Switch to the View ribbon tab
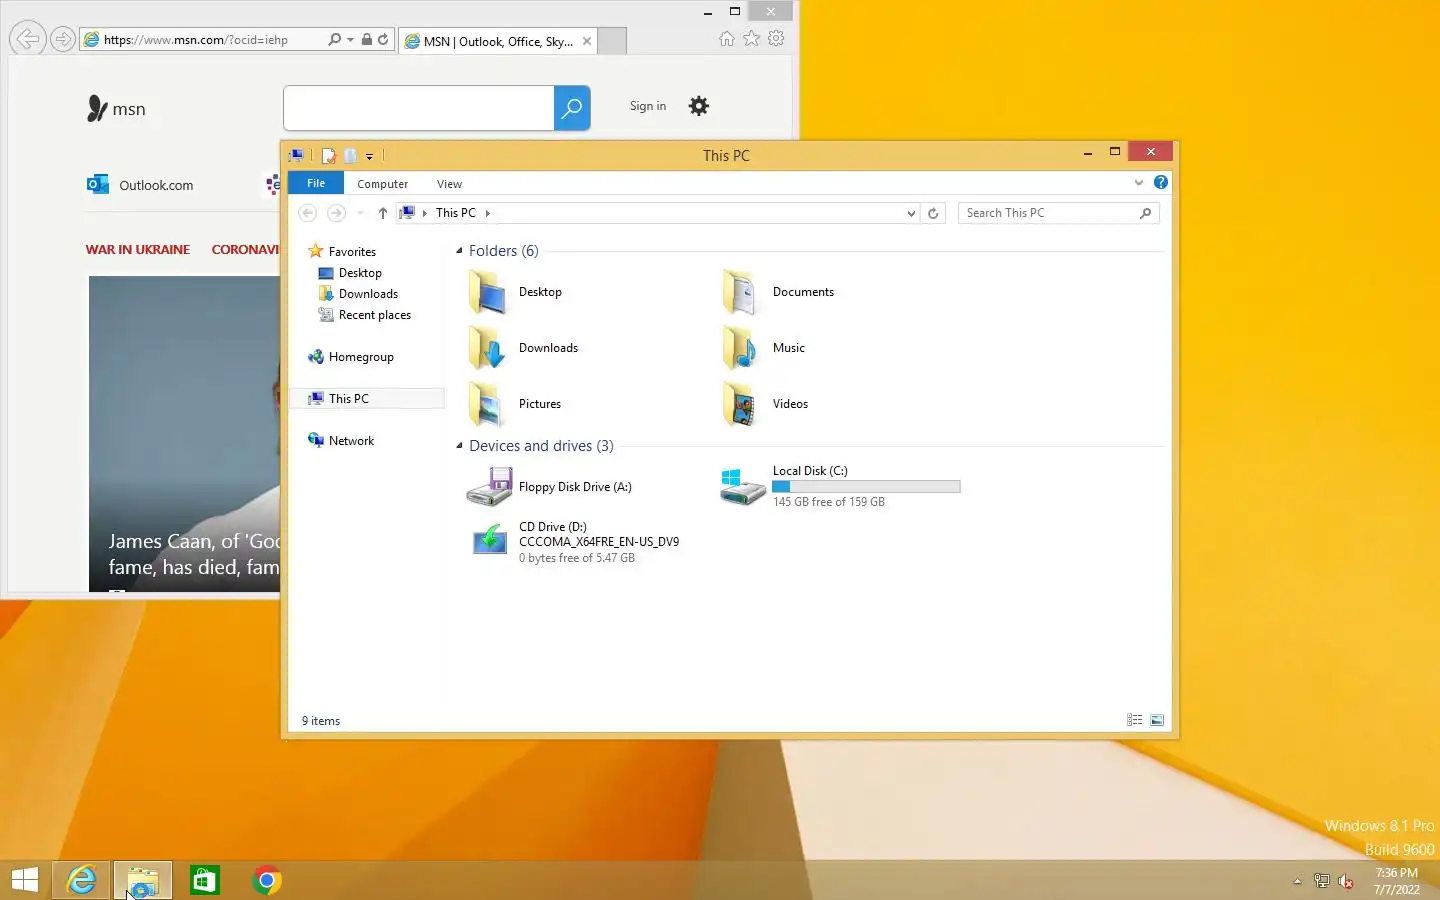Screen dimensions: 1440x900 [450, 184]
